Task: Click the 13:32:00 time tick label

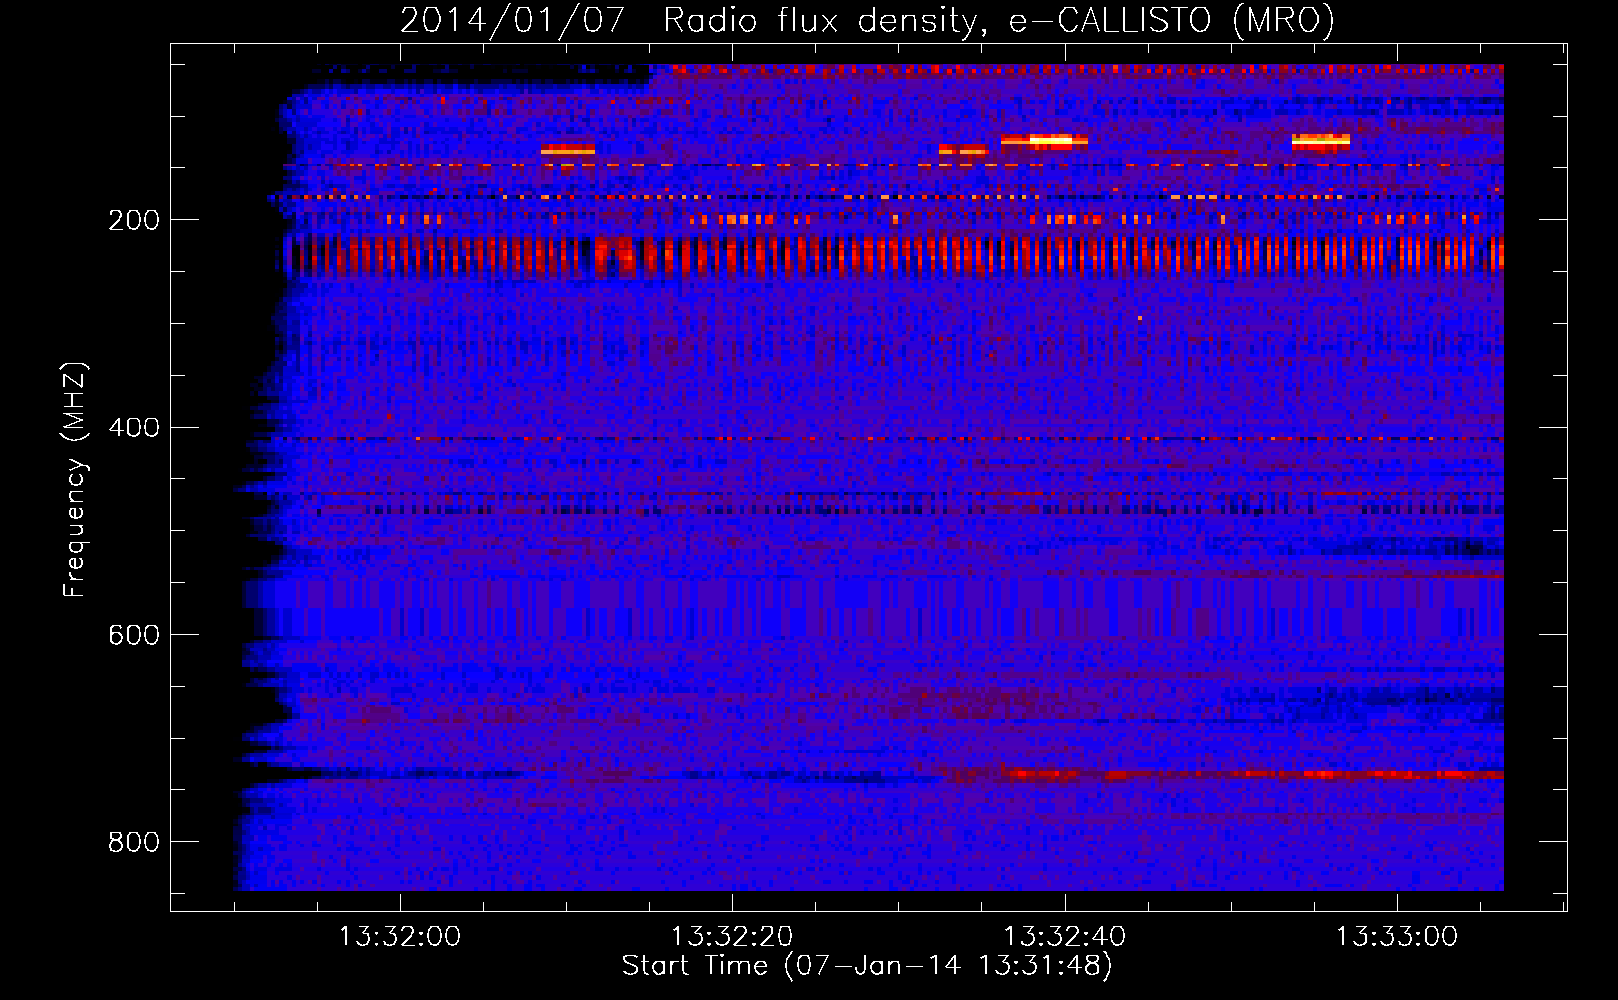Action: (399, 937)
